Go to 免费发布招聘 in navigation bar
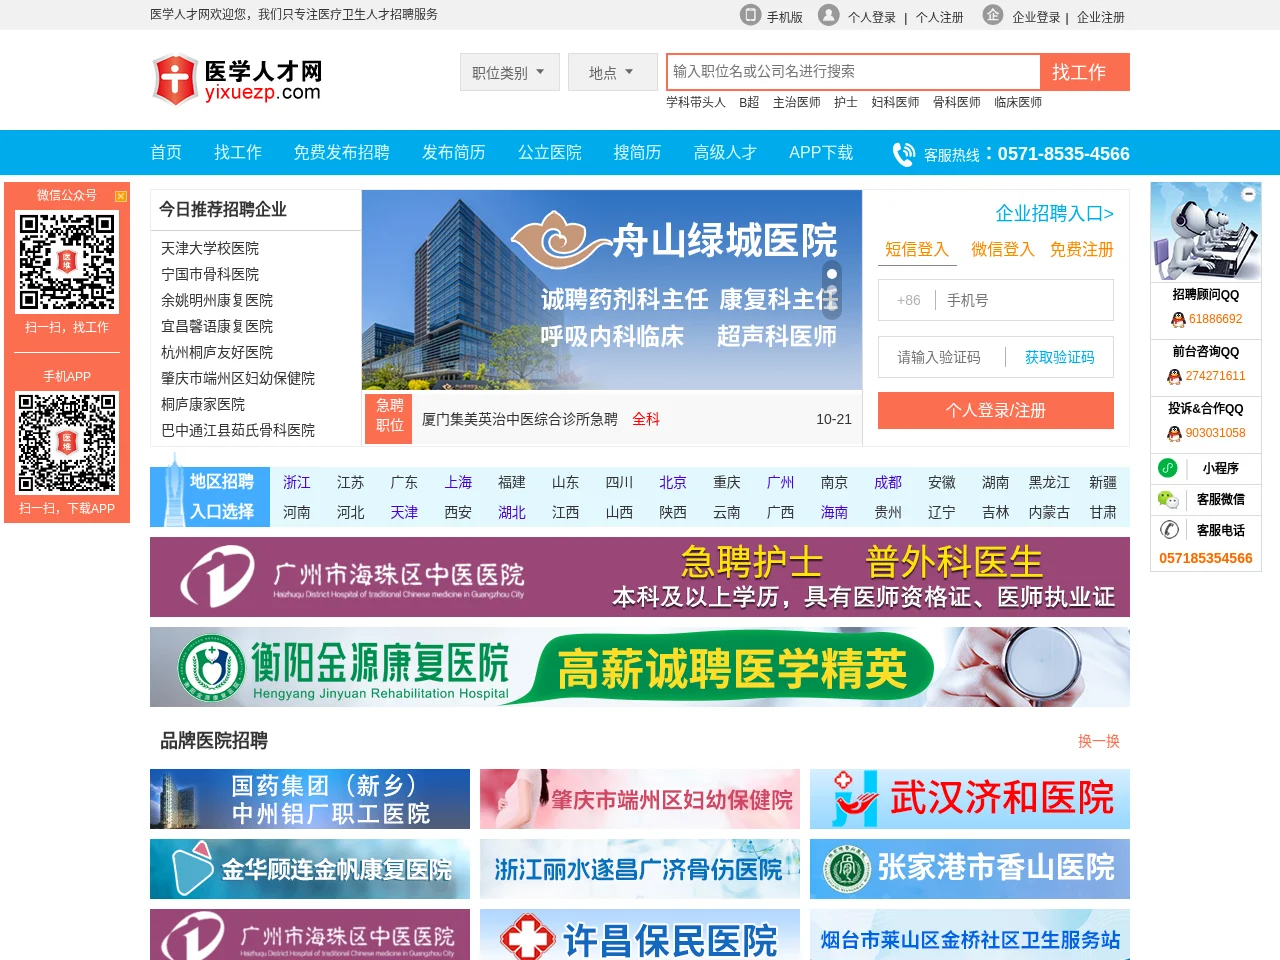This screenshot has height=960, width=1280. [x=342, y=153]
